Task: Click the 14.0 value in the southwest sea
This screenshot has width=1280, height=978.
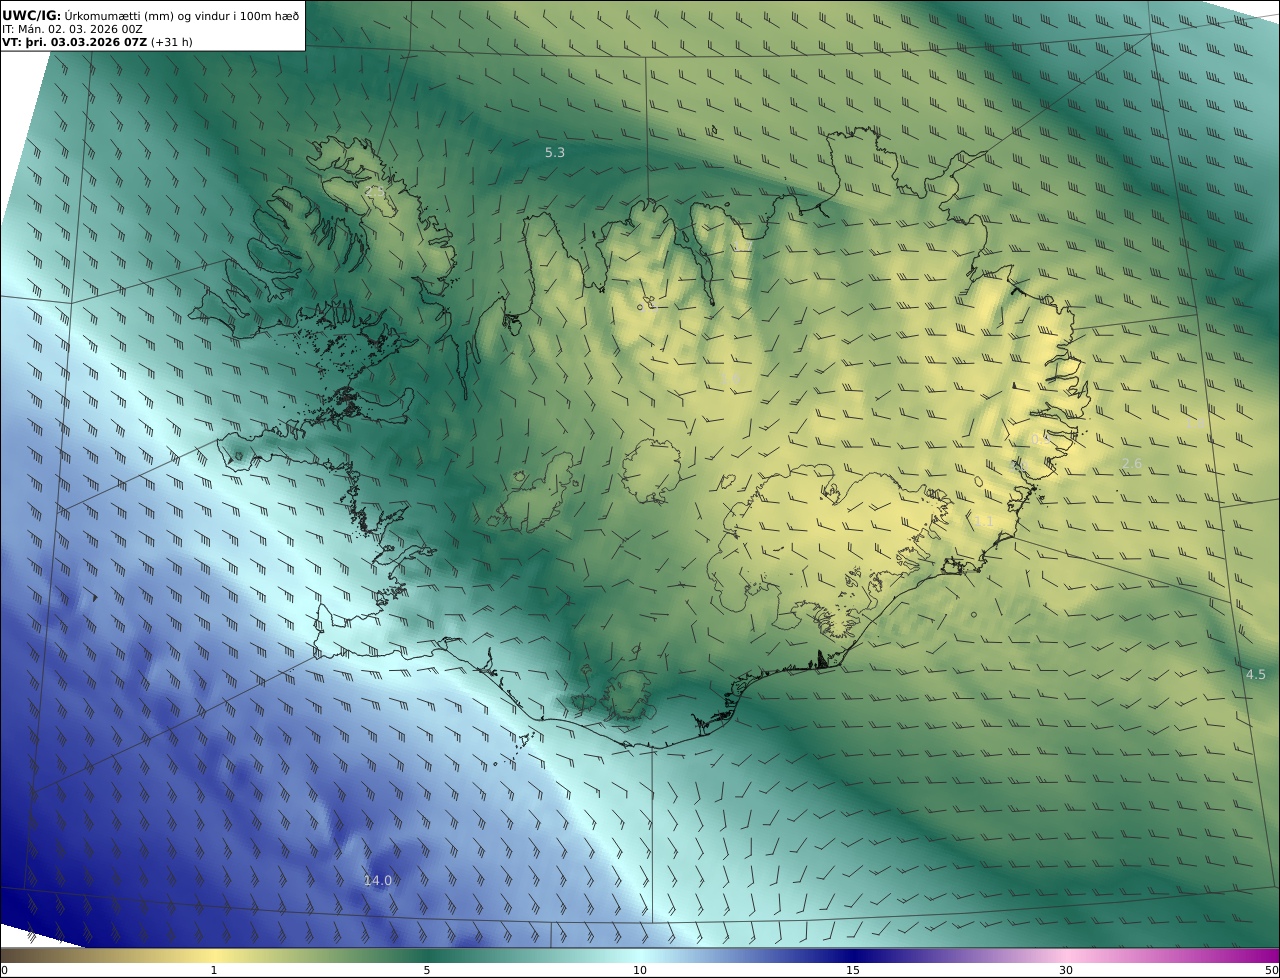Action: pos(377,880)
